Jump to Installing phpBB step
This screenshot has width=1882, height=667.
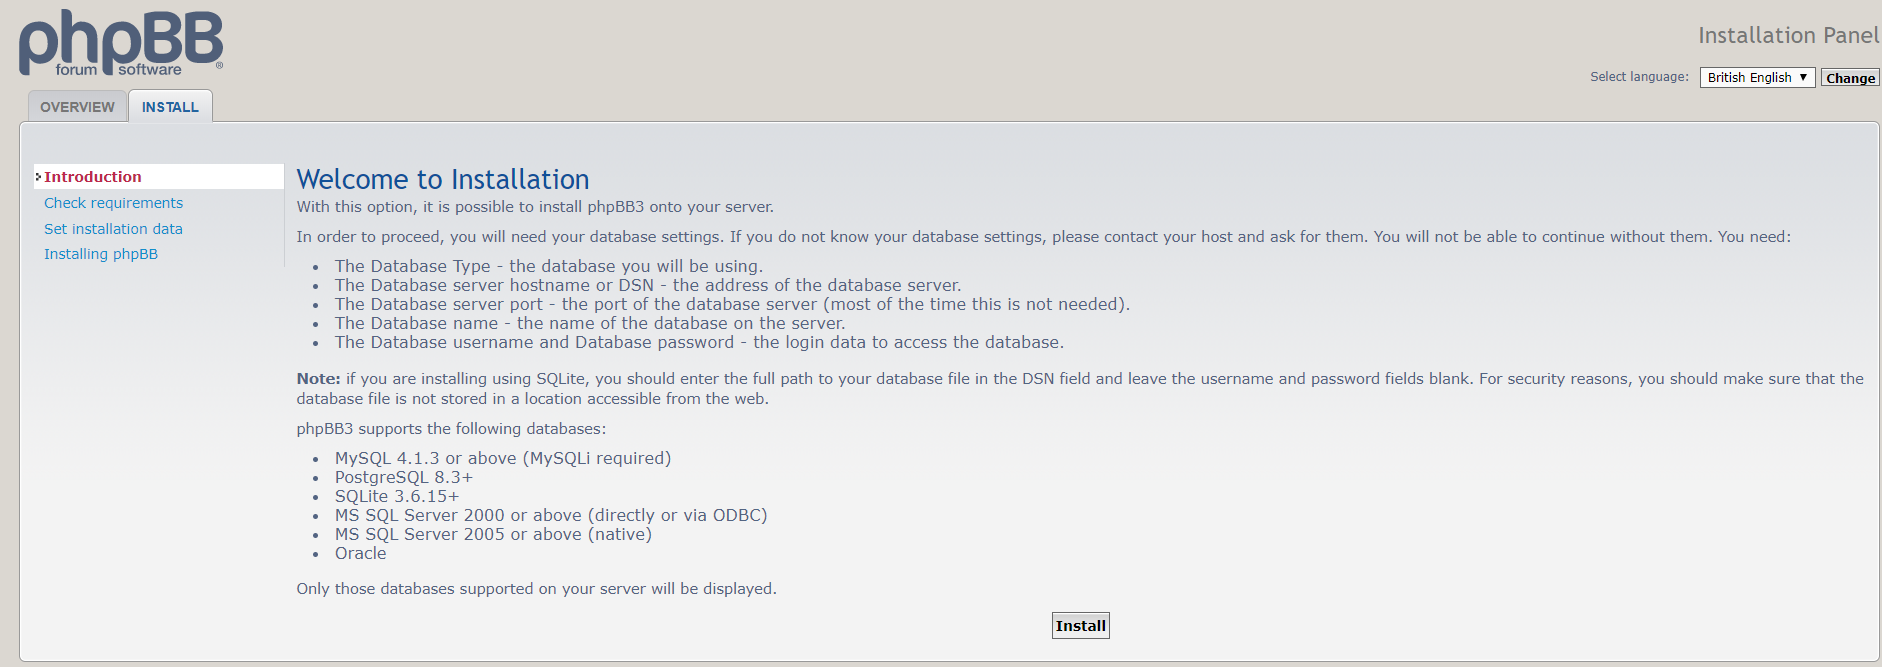[x=101, y=254]
